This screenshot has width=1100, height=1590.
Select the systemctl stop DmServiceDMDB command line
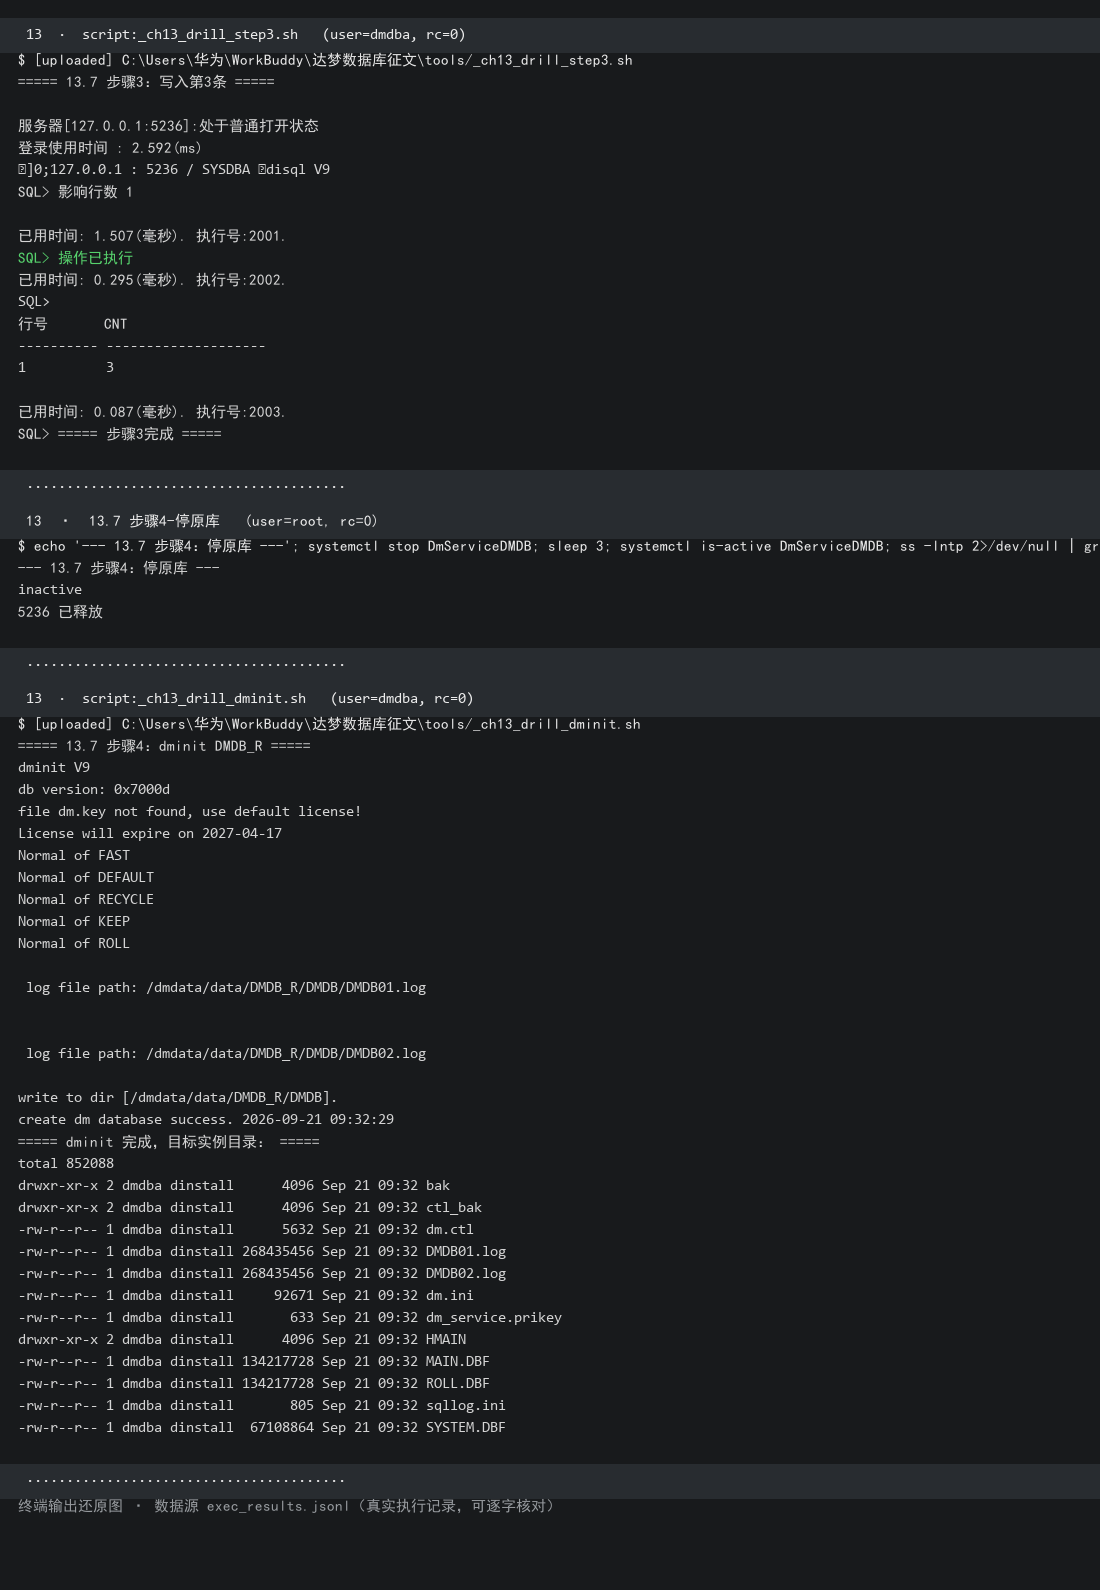(x=559, y=546)
